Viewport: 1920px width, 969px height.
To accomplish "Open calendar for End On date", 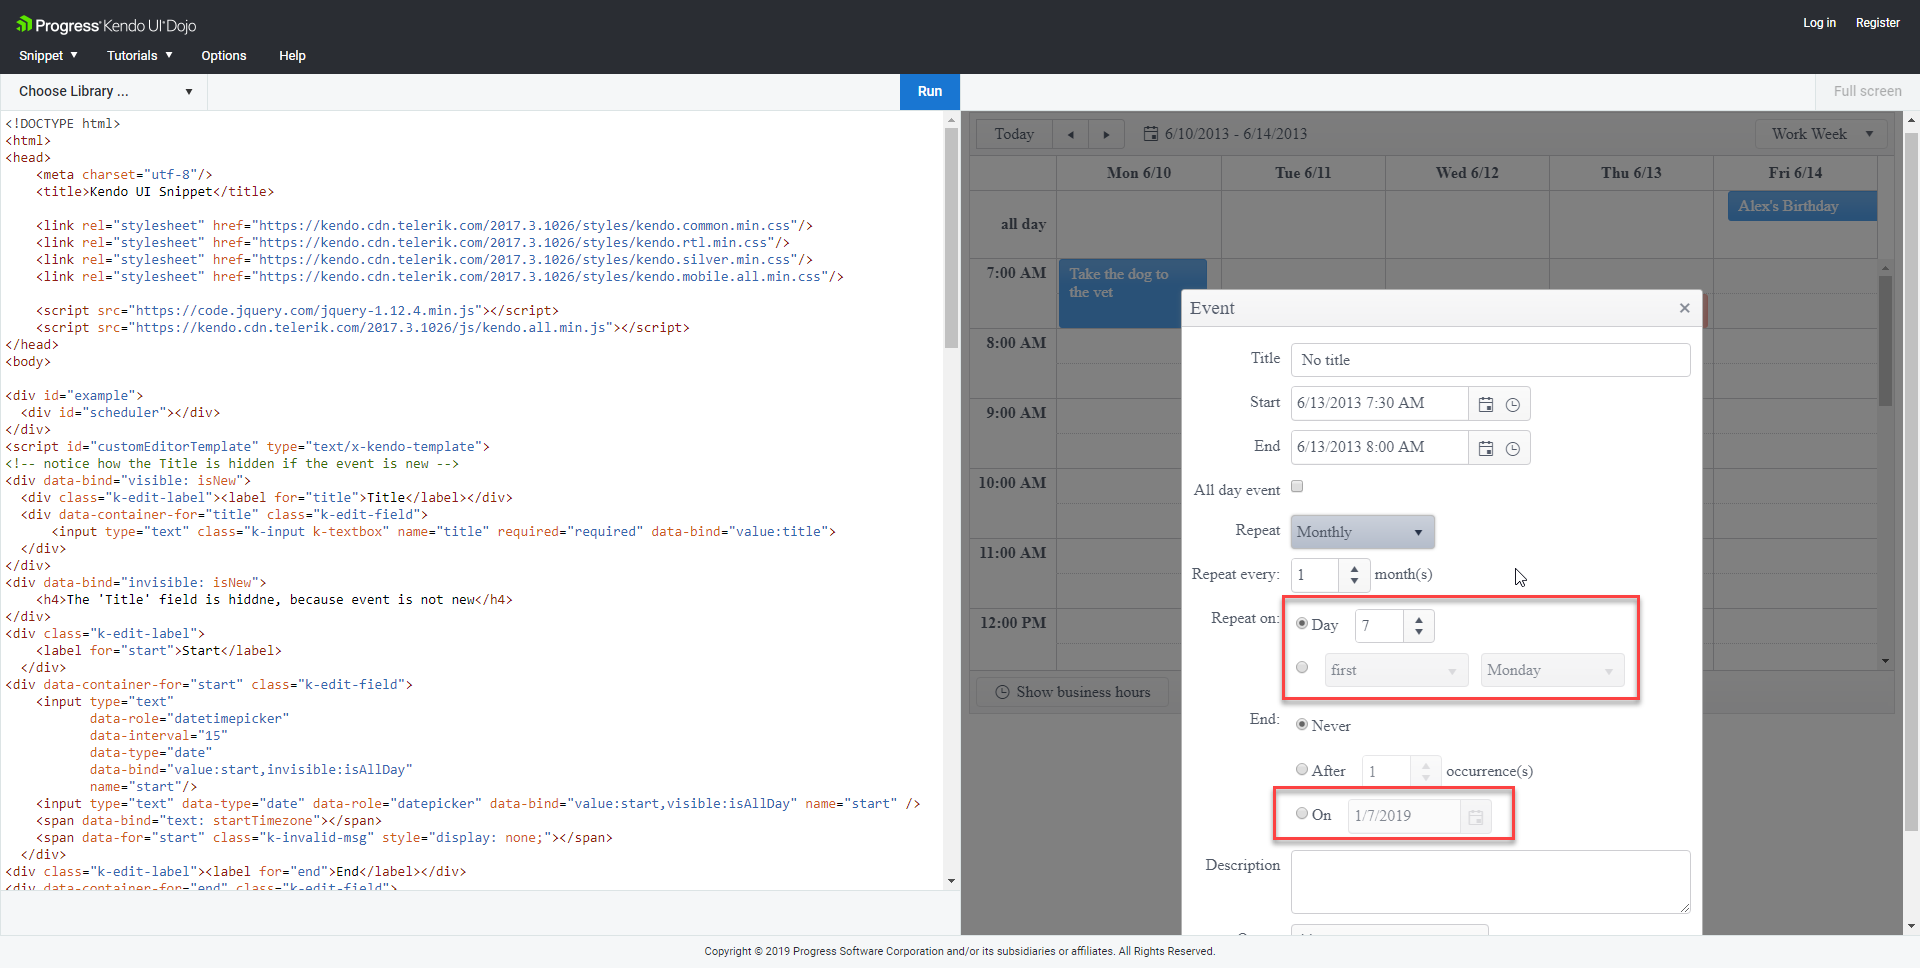I will click(x=1476, y=817).
